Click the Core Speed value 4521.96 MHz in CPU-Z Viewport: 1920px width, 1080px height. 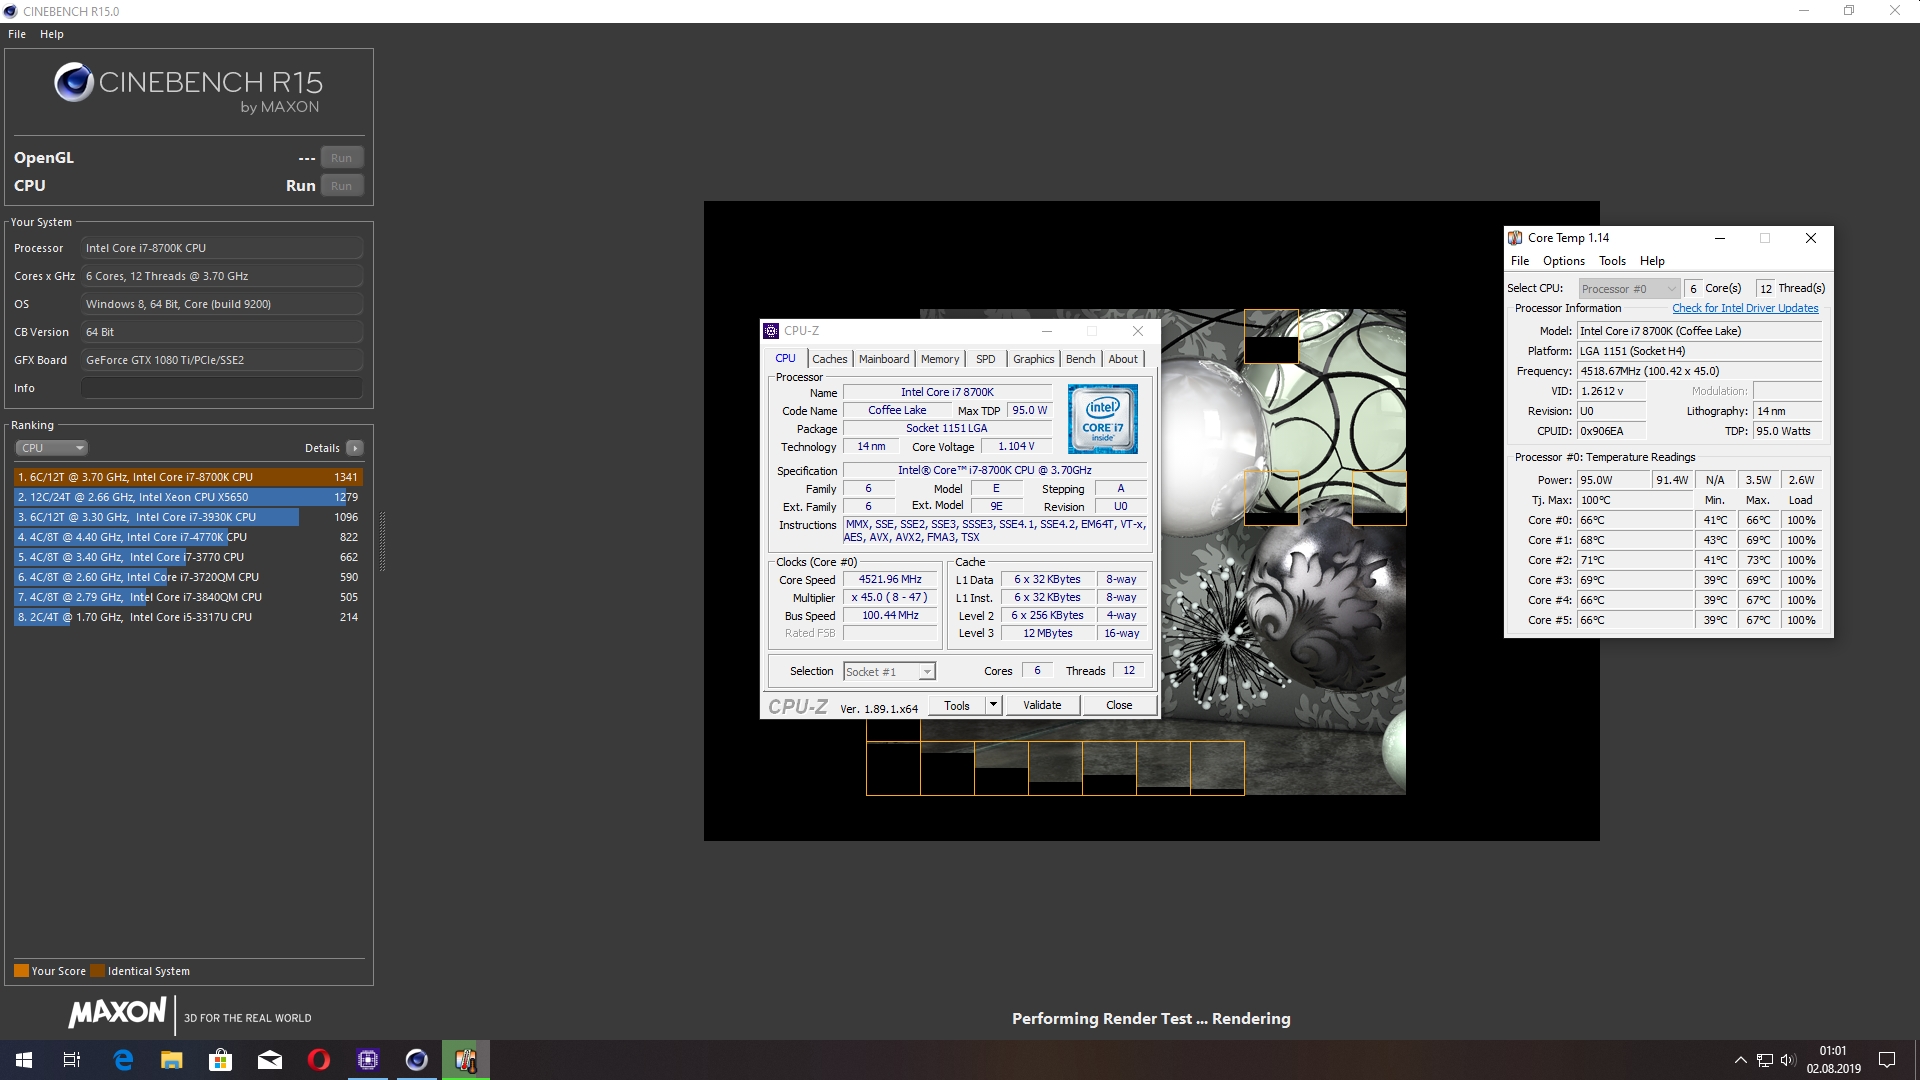tap(890, 579)
